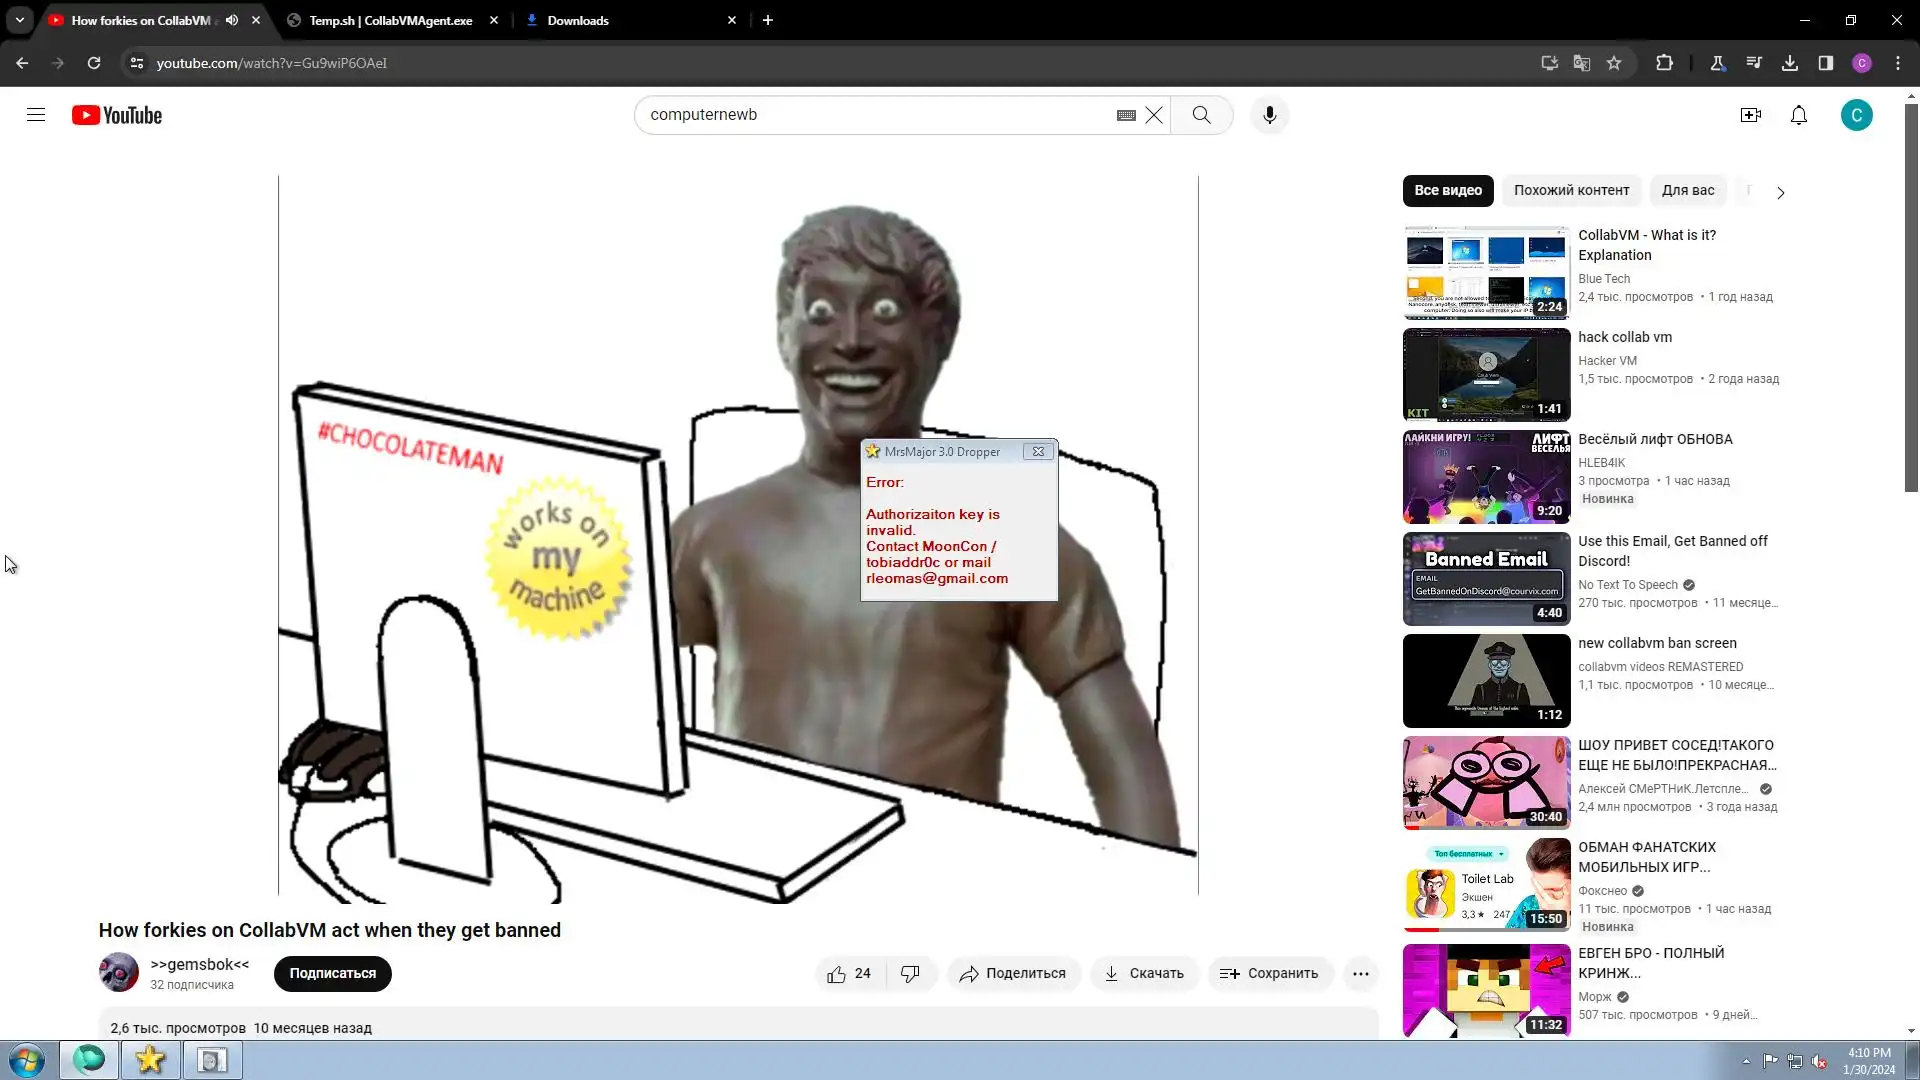Click the search magnifier button
Viewport: 1920px width, 1080px height.
[x=1201, y=115]
